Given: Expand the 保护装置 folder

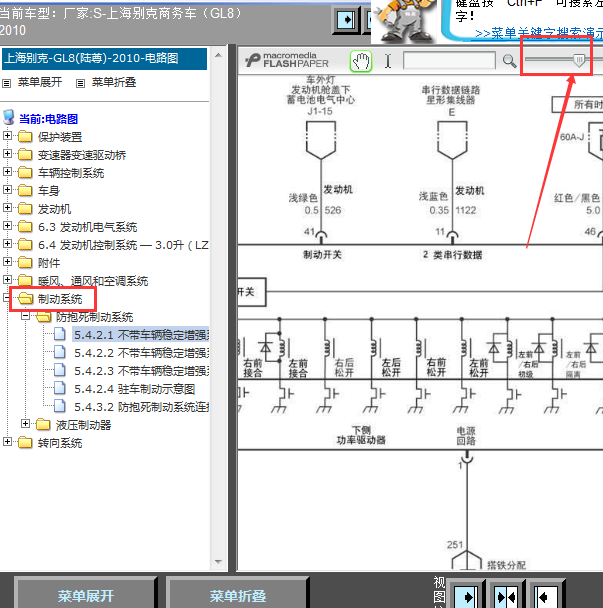Looking at the screenshot, I should (7, 136).
